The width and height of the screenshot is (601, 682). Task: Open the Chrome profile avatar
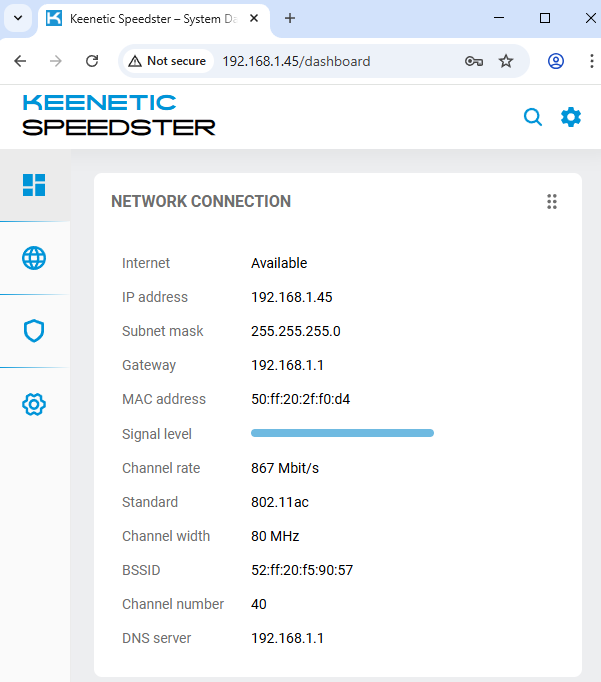pos(556,61)
